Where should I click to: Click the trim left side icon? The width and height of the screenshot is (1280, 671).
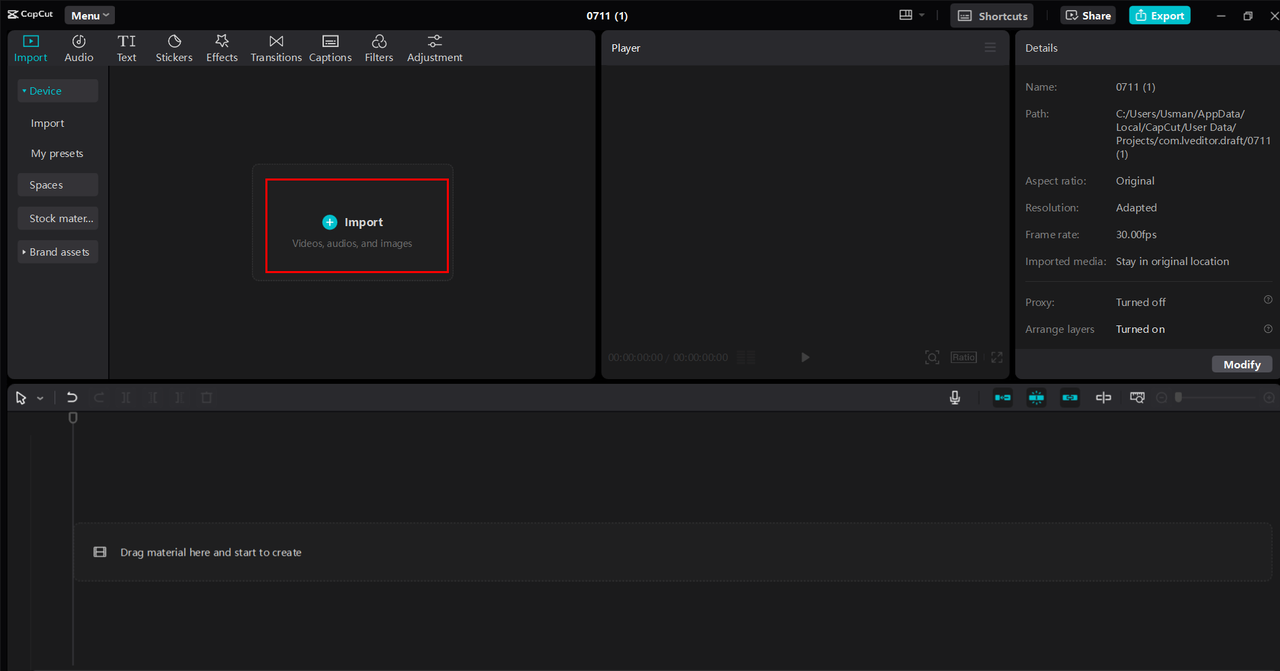pos(153,397)
